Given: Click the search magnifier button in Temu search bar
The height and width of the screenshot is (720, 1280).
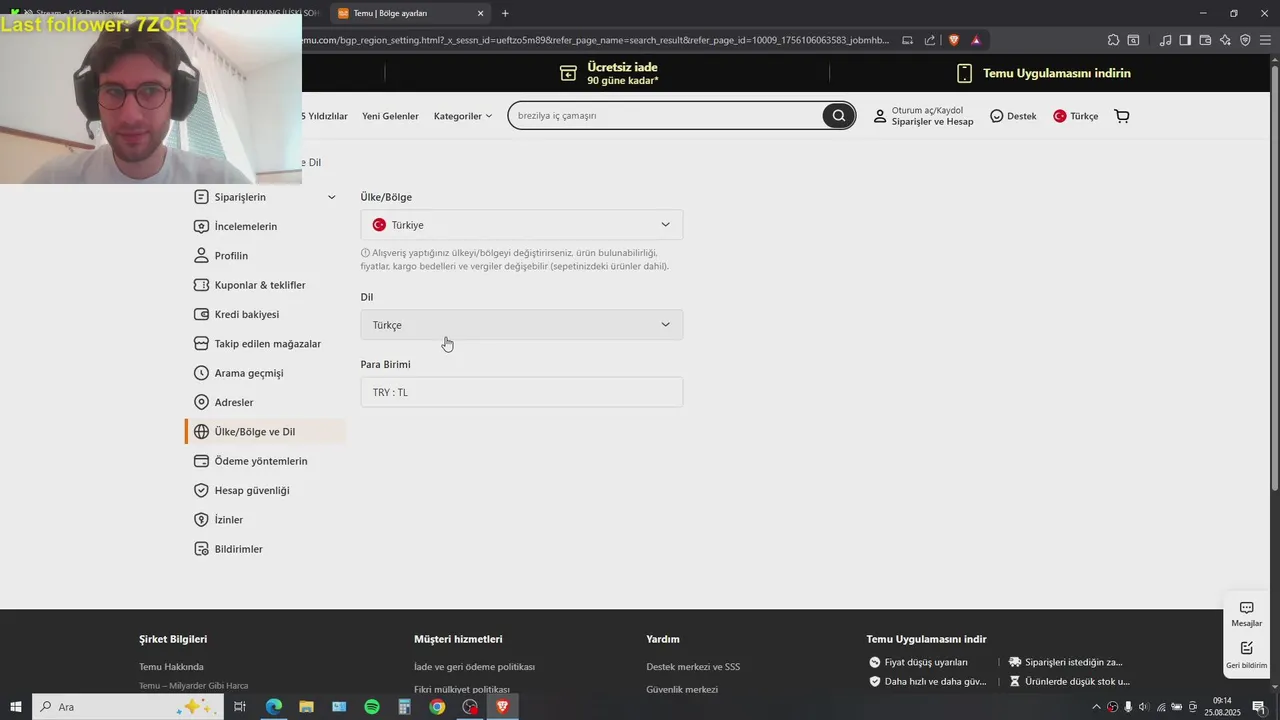Looking at the screenshot, I should tap(838, 116).
